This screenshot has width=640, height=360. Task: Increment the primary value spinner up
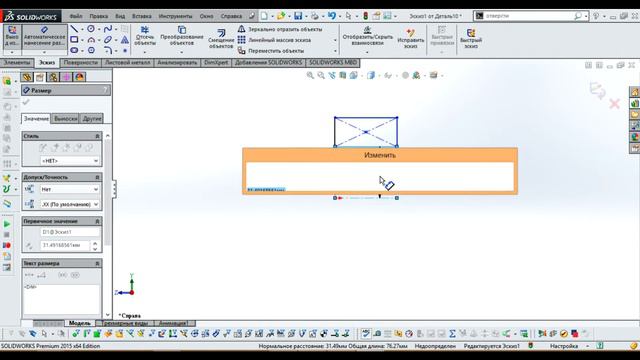click(x=95, y=243)
